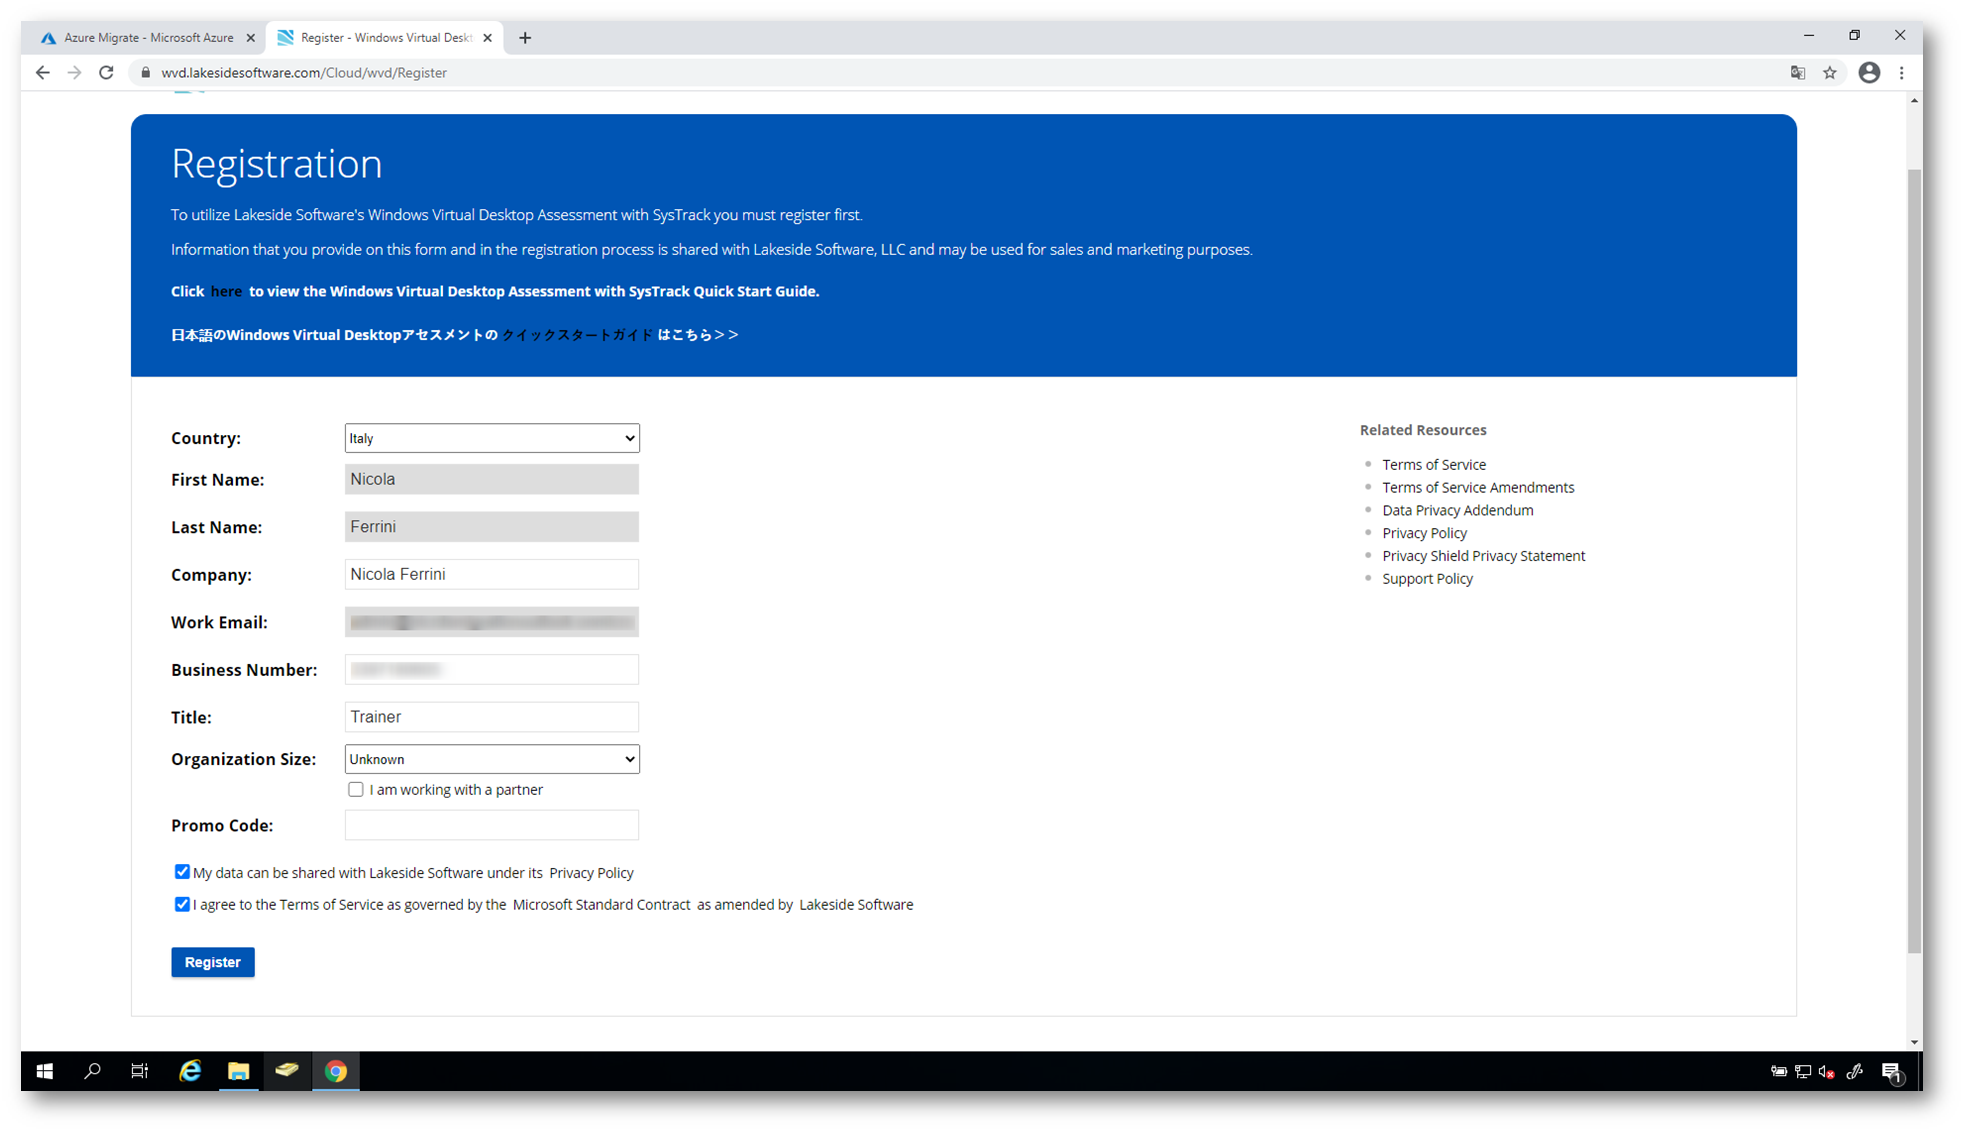Open the Chrome profile avatar

coord(1869,72)
